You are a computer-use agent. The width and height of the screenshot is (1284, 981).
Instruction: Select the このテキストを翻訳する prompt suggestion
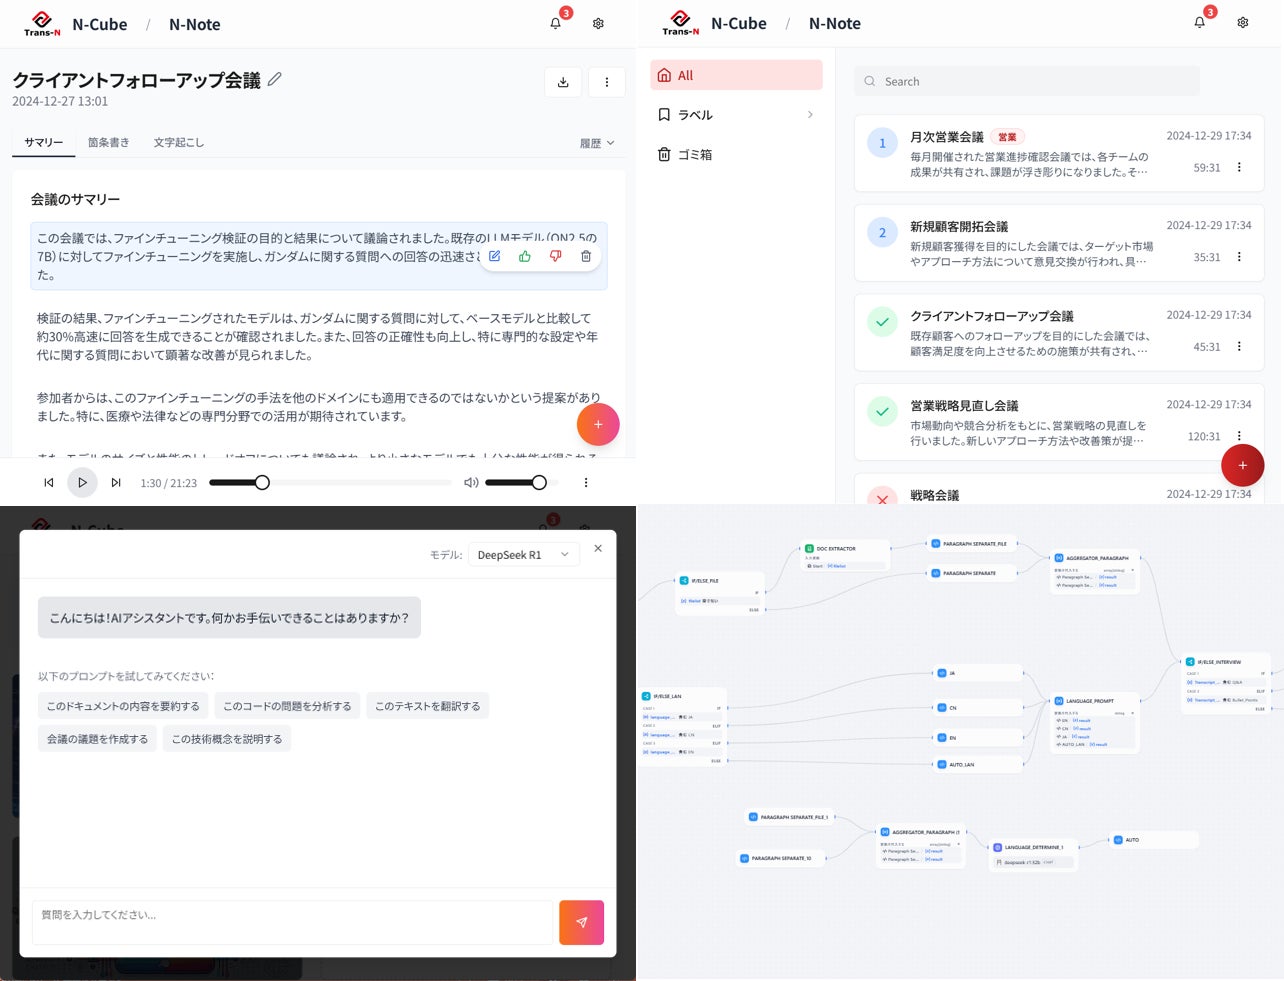427,706
